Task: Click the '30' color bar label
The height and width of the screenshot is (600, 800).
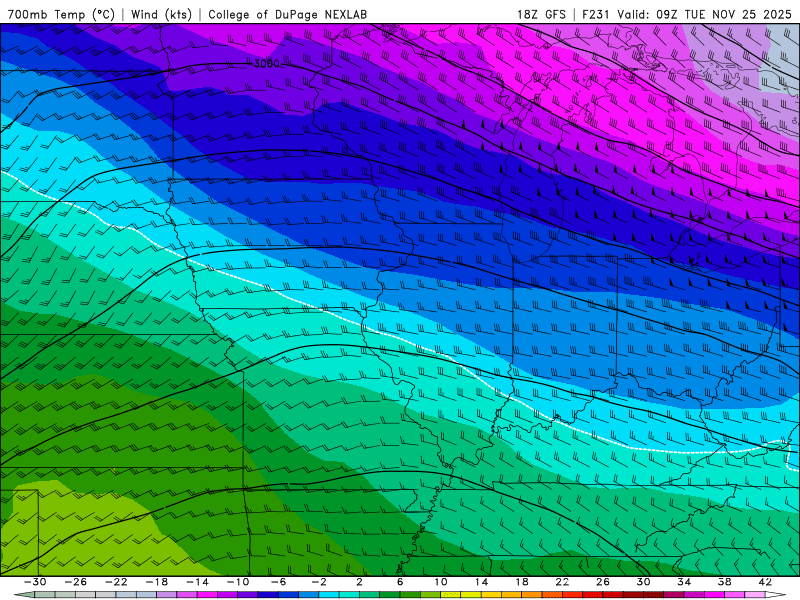Action: 643,582
